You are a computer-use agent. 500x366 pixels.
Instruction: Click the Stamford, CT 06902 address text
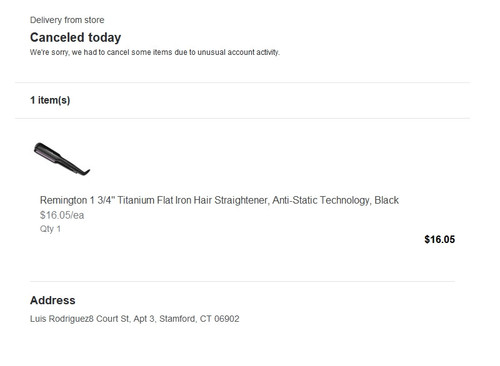pyautogui.click(x=199, y=319)
